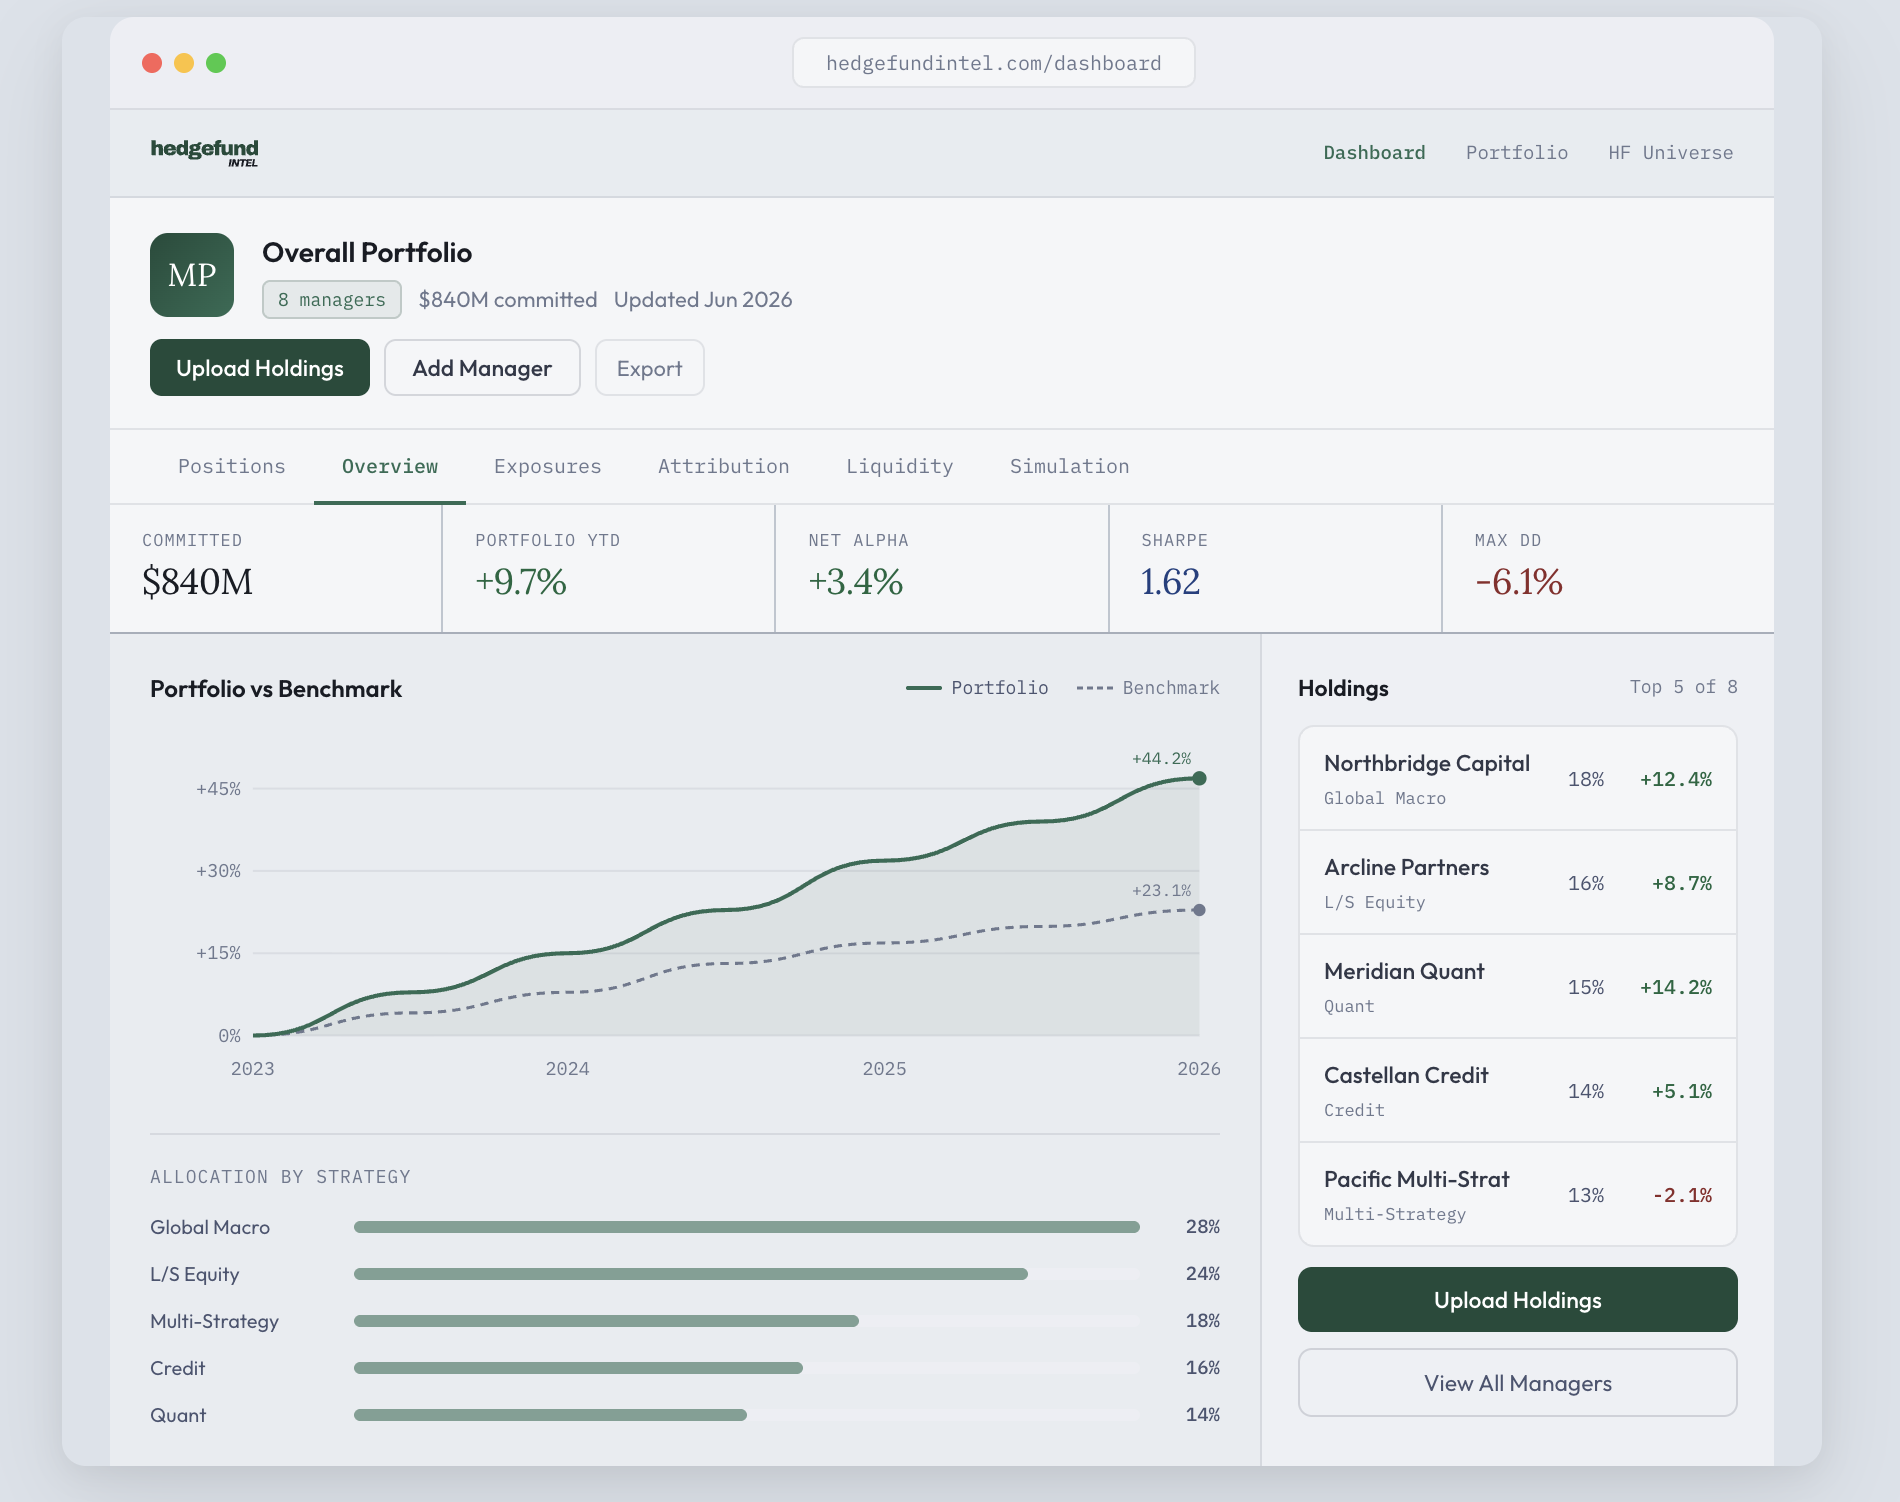The image size is (1900, 1502).
Task: Click the Global Macro allocation bar
Action: (x=746, y=1227)
